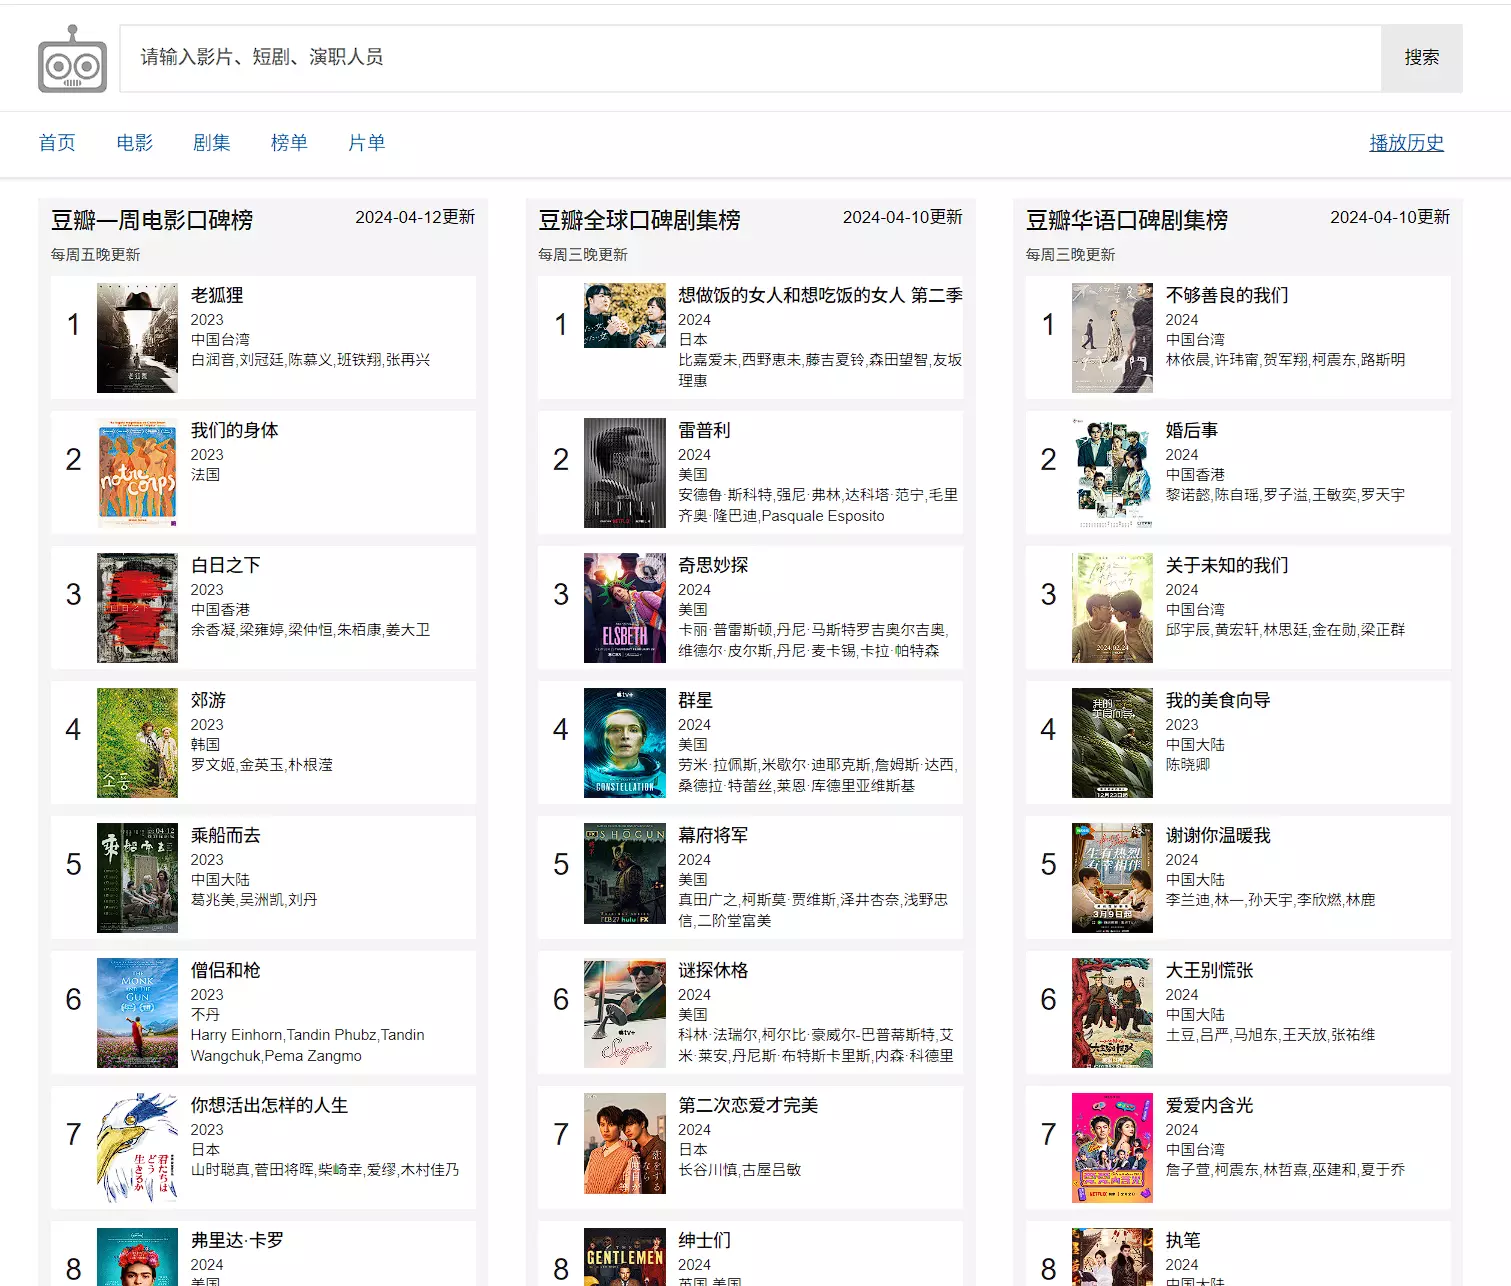
Task: Open the 群星 Constellation poster
Action: (x=625, y=743)
